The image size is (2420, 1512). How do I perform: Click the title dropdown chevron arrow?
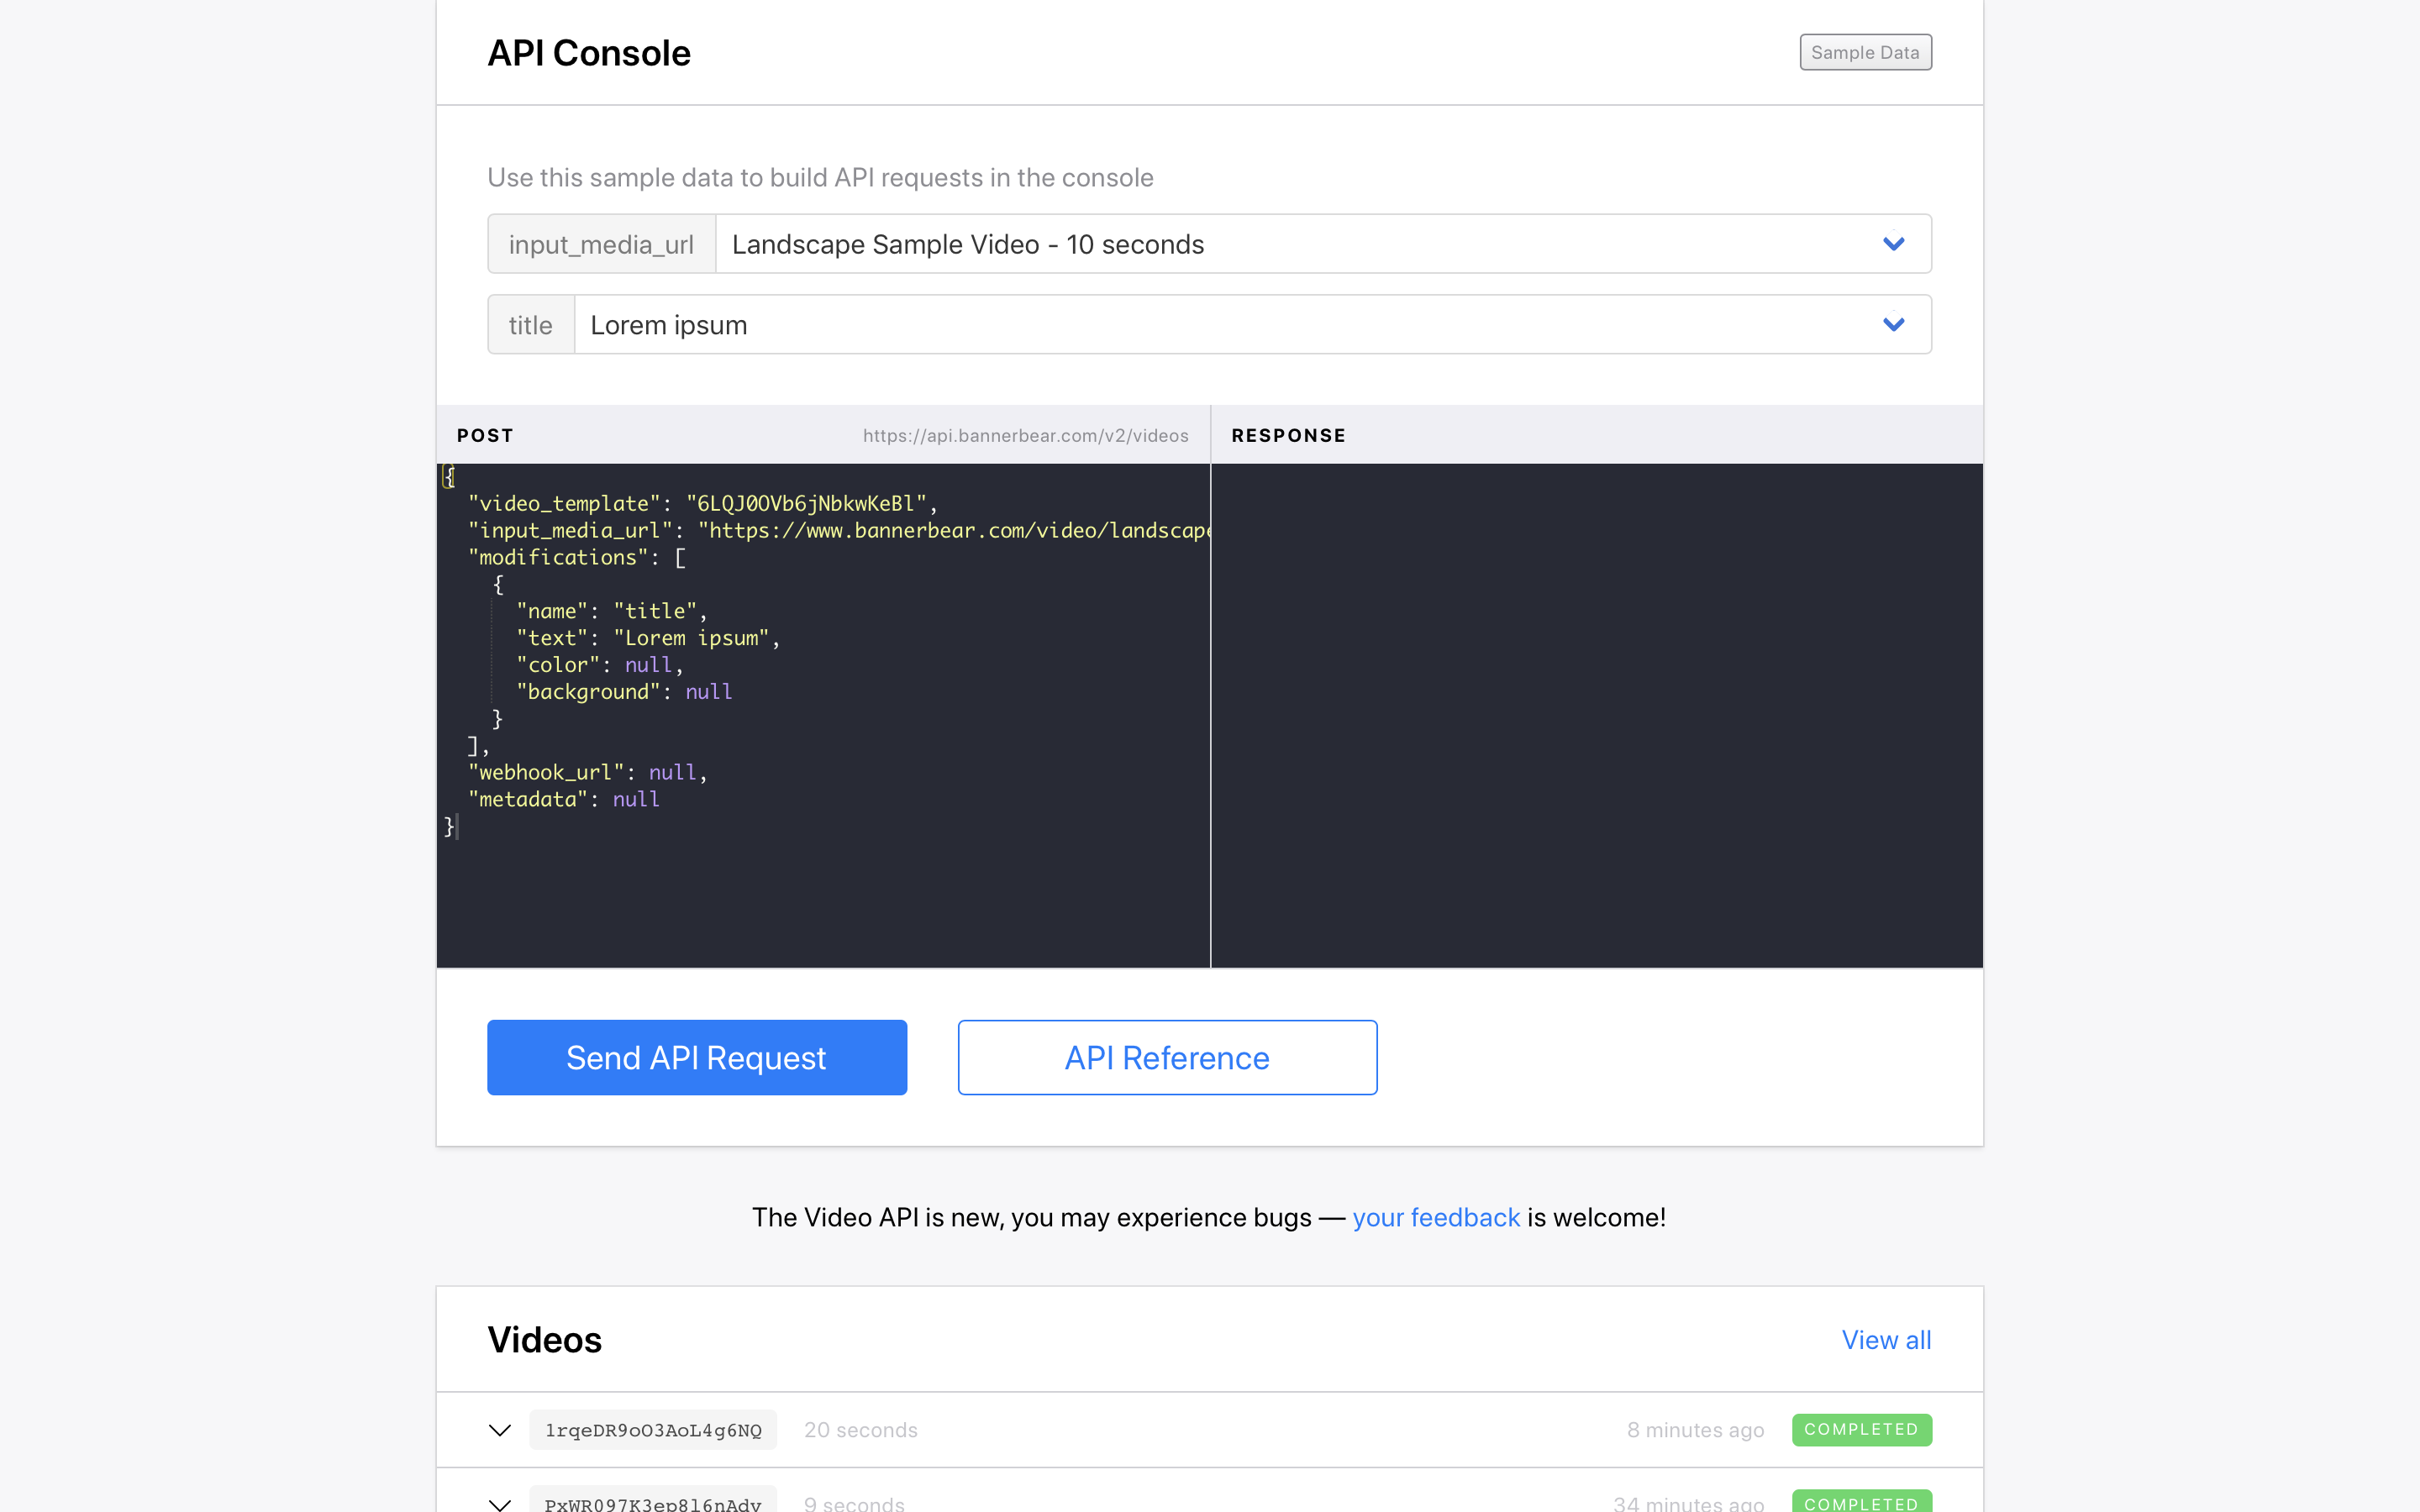1893,325
